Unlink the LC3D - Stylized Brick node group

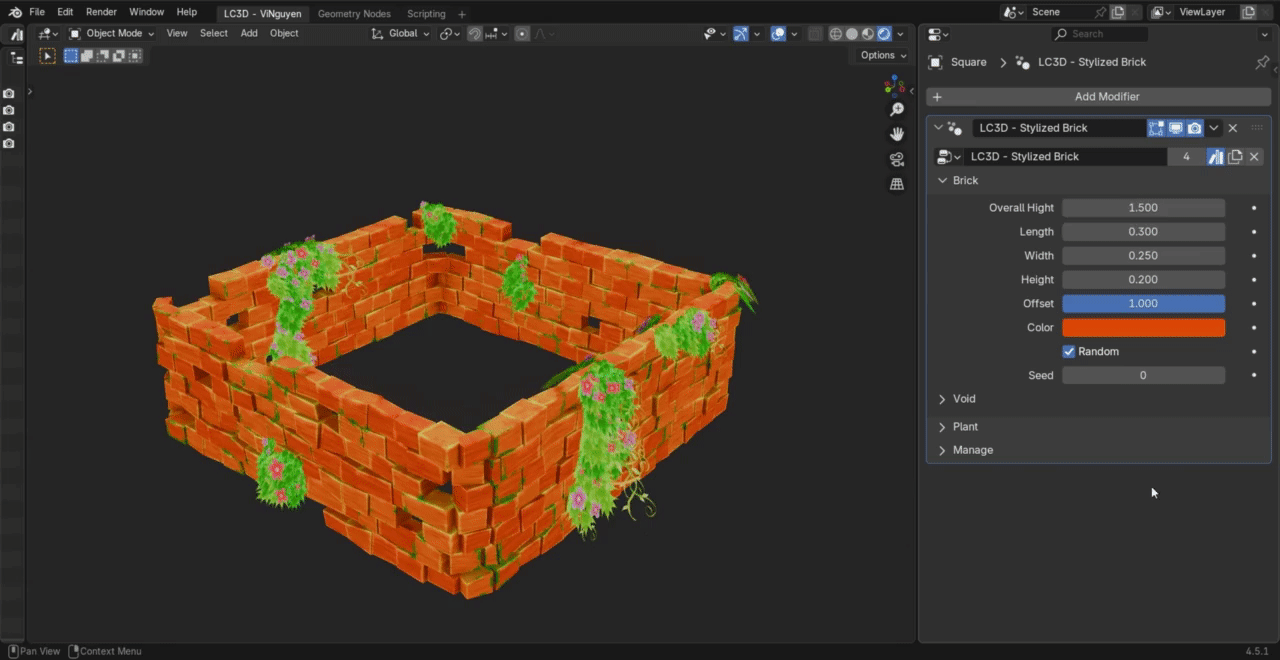pyautogui.click(x=1254, y=157)
